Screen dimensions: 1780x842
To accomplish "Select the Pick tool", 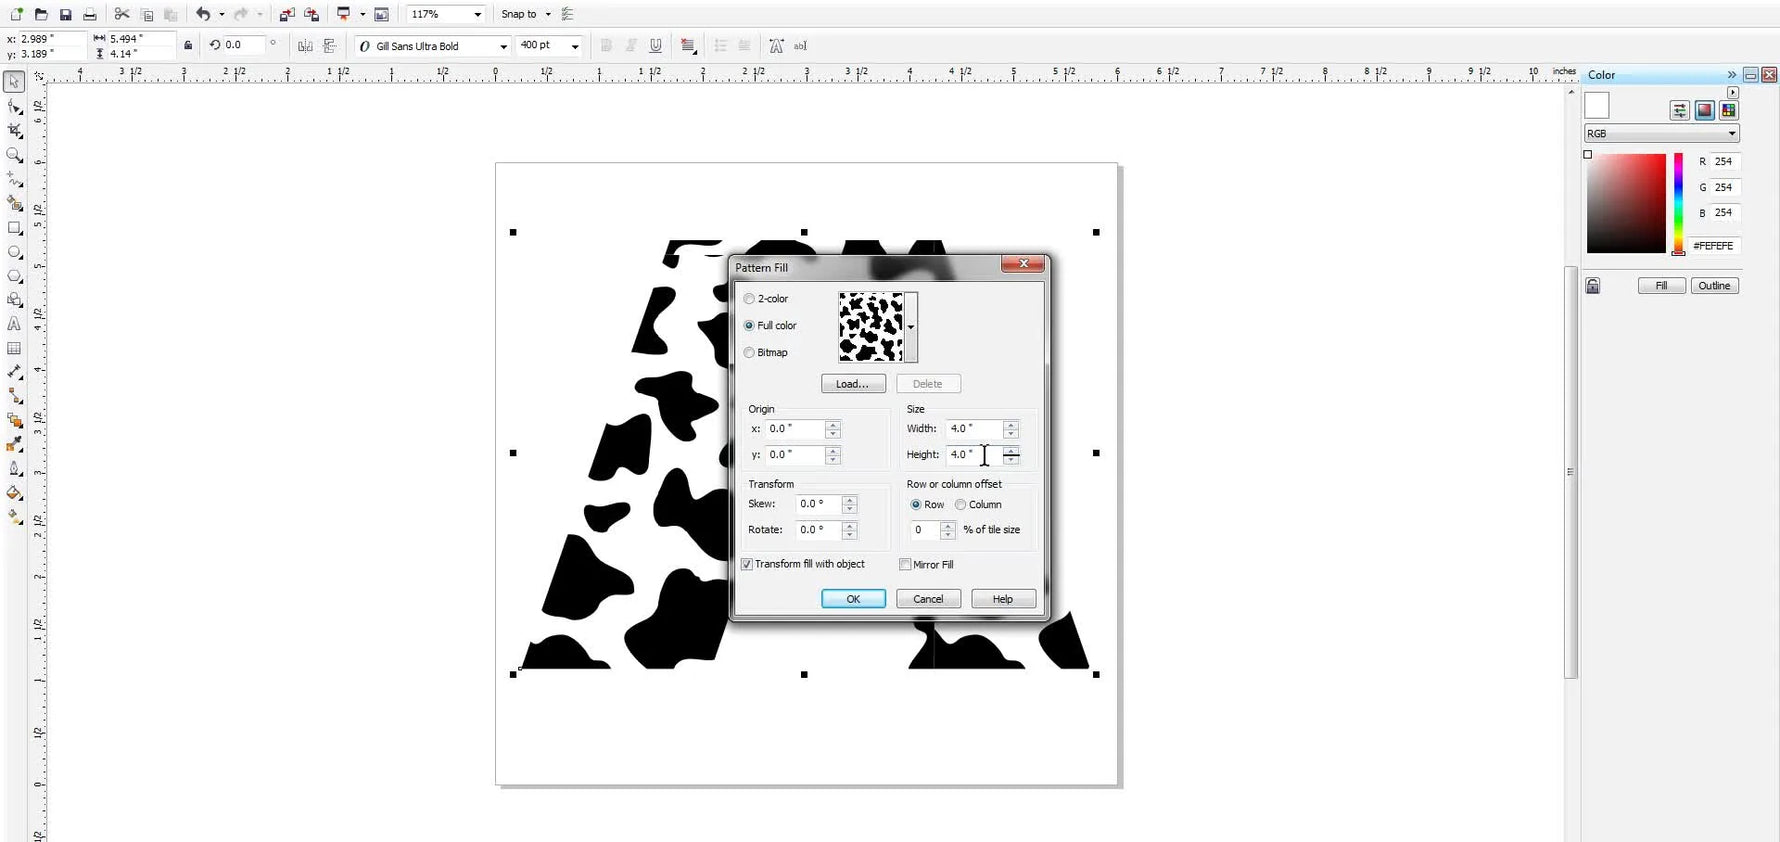I will tap(14, 82).
